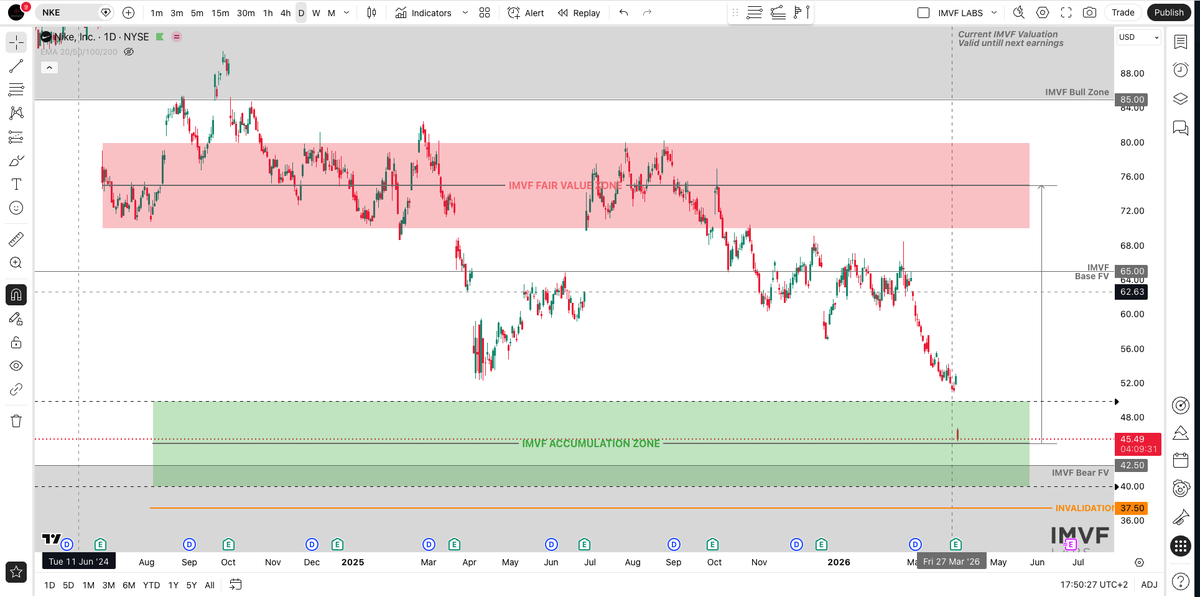Expand the indicators favorites dropdown arrow
The width and height of the screenshot is (1200, 597).
coord(464,13)
